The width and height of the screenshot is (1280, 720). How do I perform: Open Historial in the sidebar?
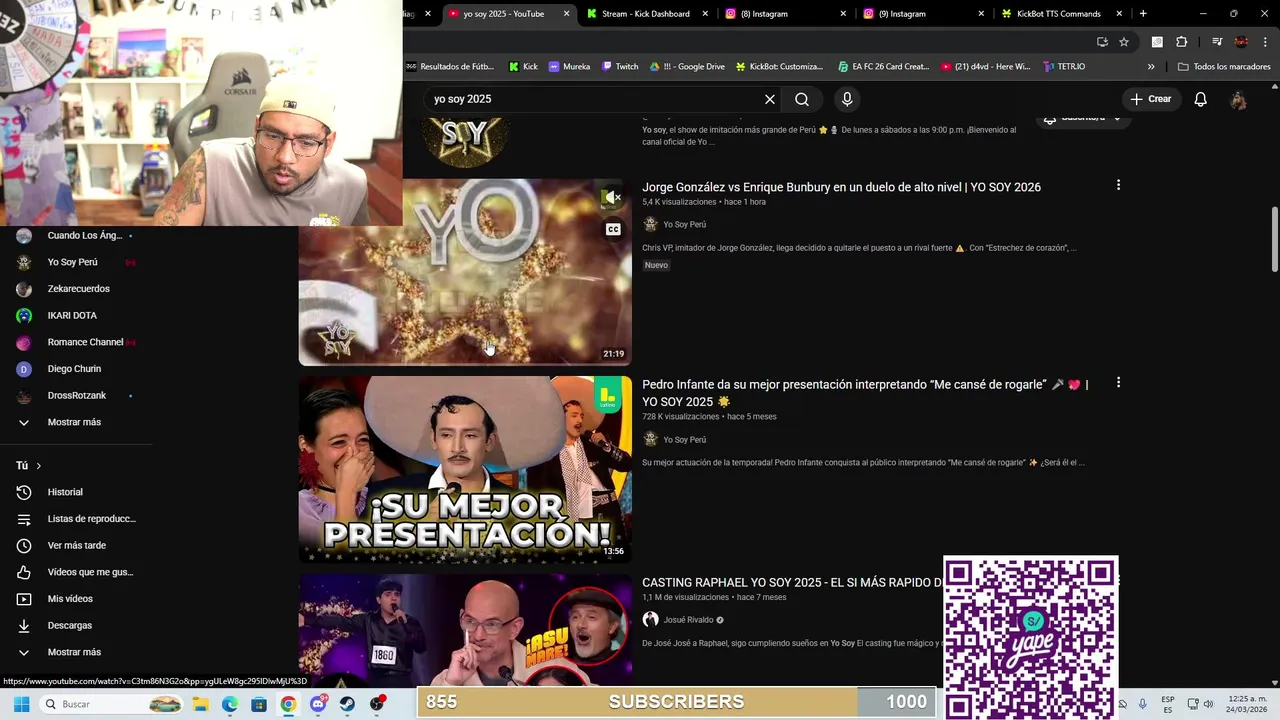tap(65, 492)
